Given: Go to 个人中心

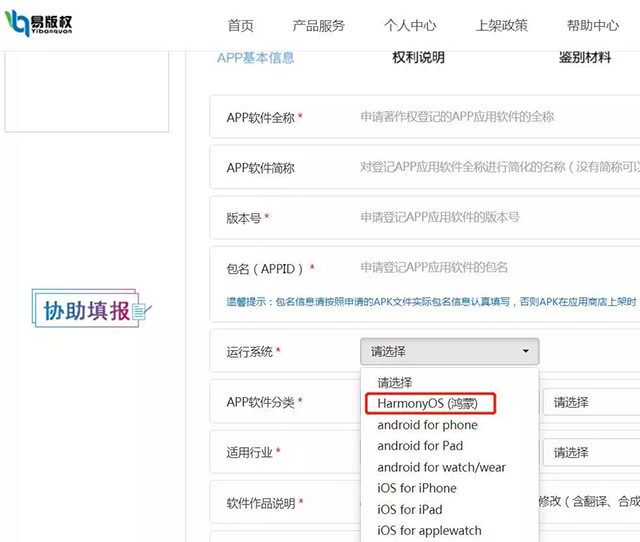Looking at the screenshot, I should pos(410,26).
